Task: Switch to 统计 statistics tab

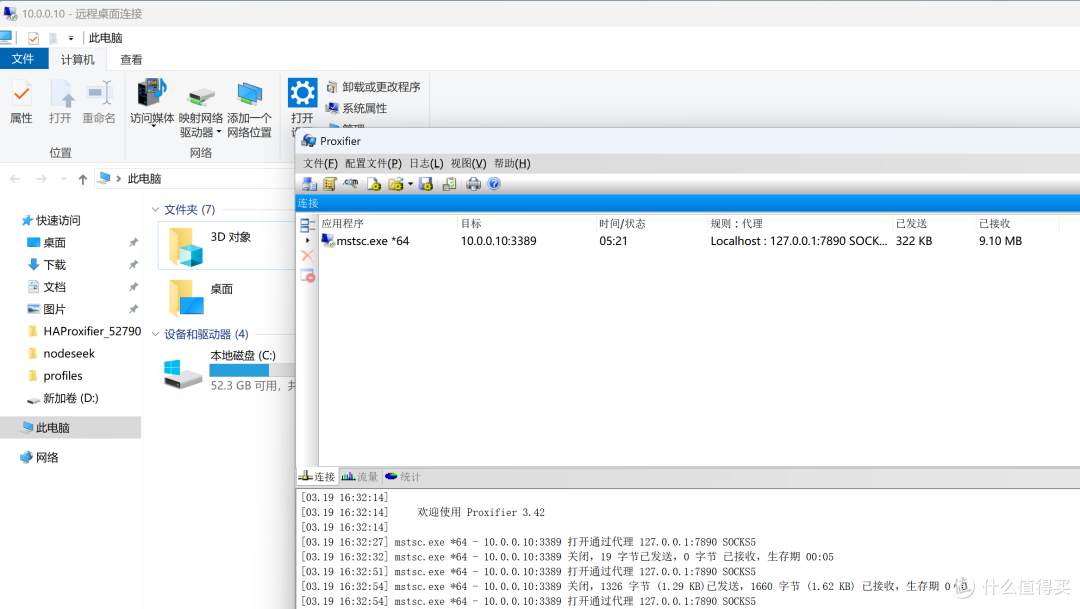Action: pos(403,477)
